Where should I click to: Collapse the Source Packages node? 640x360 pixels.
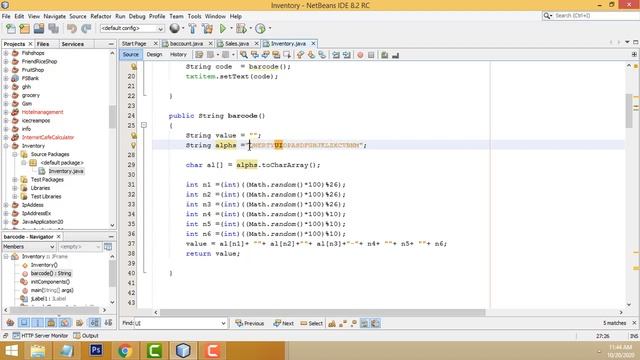tap(15, 154)
